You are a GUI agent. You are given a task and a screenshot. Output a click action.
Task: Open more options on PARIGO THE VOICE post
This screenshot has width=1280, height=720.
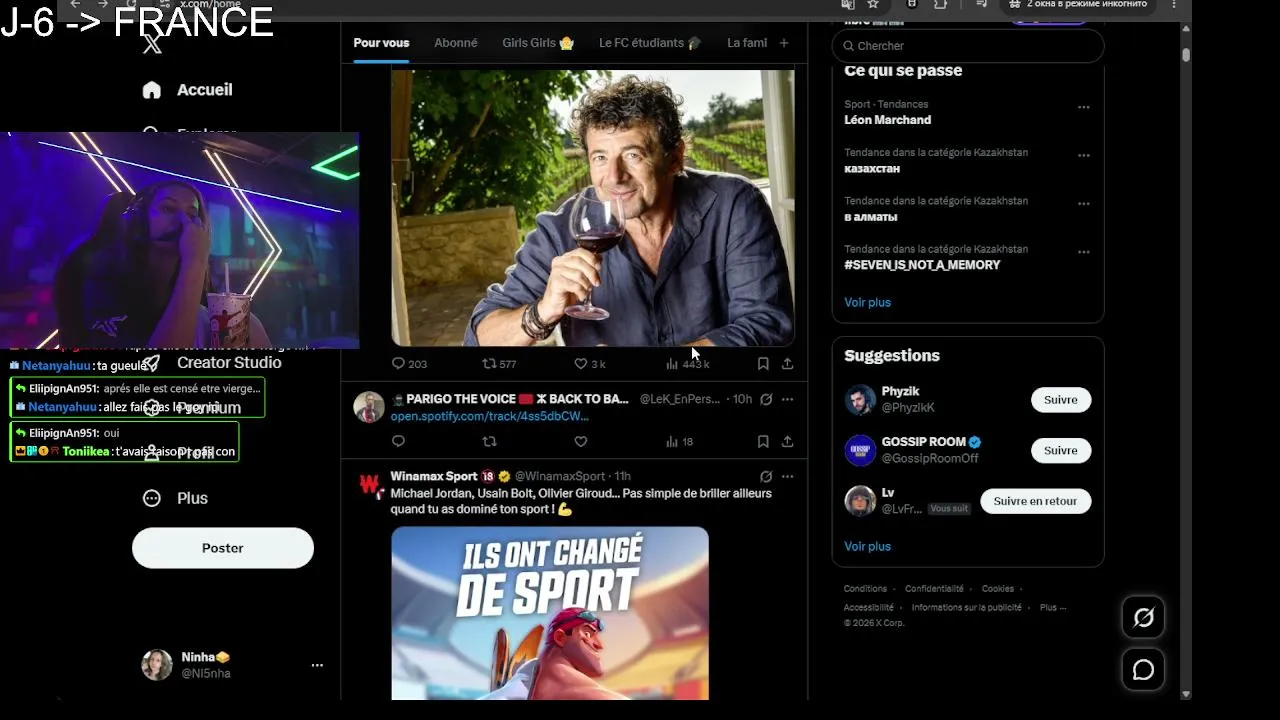click(x=787, y=399)
